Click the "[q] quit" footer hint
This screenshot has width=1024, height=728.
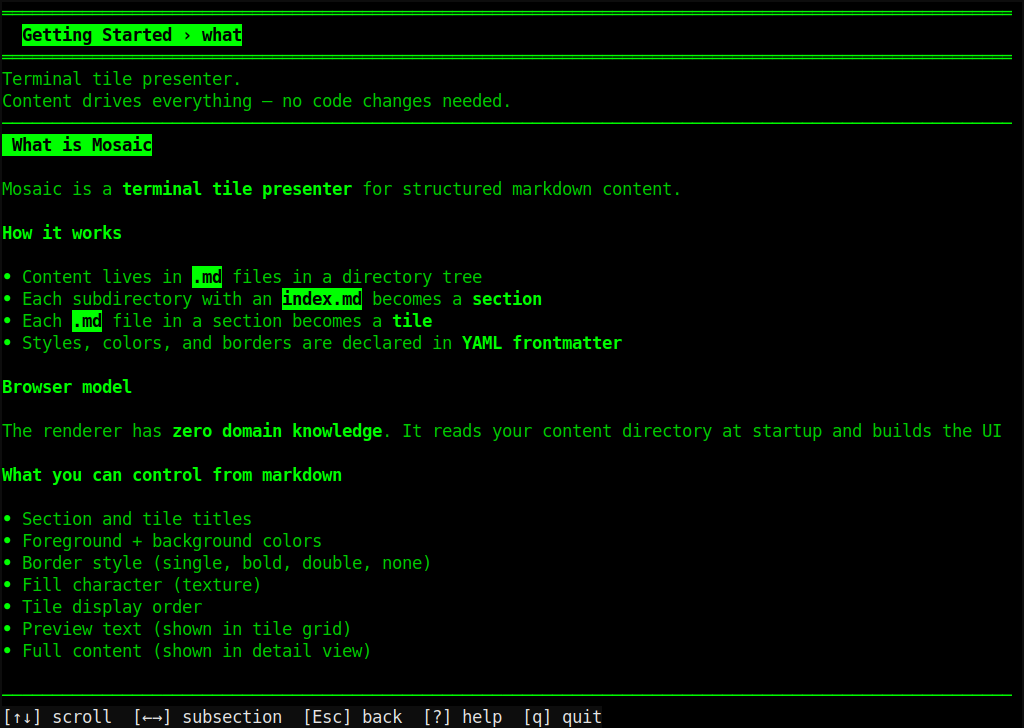pos(562,717)
